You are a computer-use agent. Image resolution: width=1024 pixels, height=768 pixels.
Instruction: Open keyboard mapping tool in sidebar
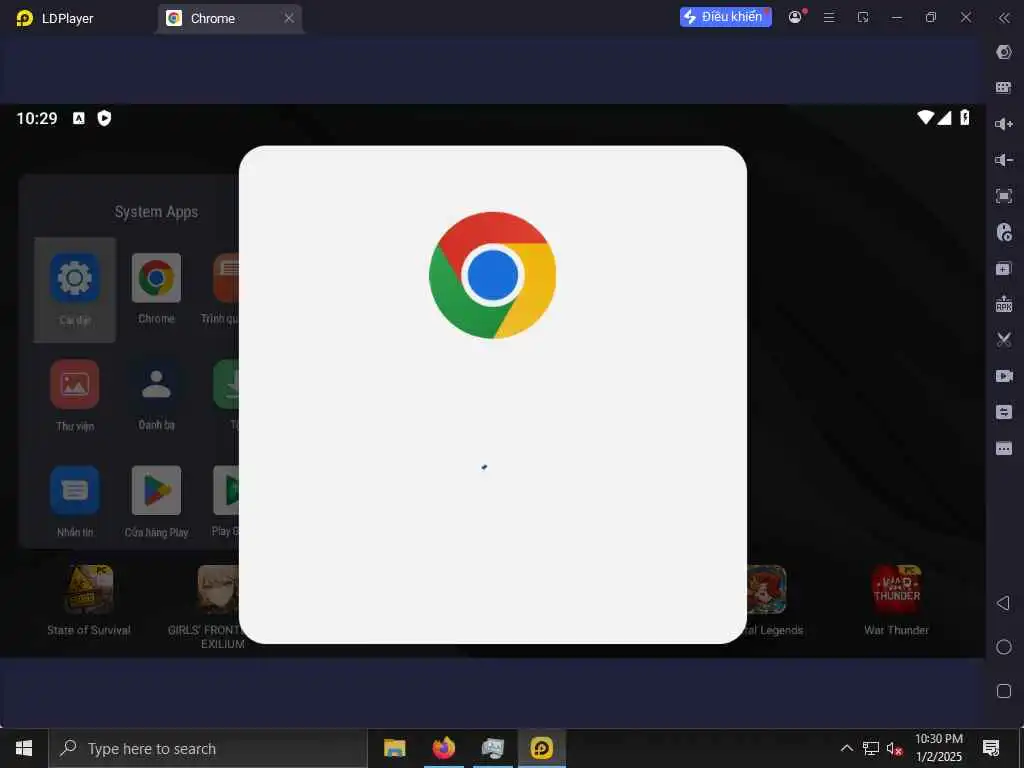tap(1004, 88)
